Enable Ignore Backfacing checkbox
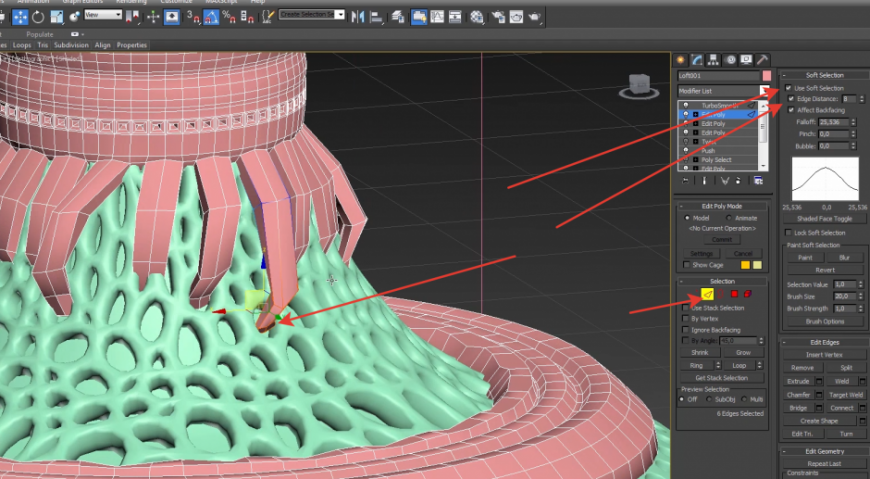Screen dimensions: 870x479 [686, 330]
